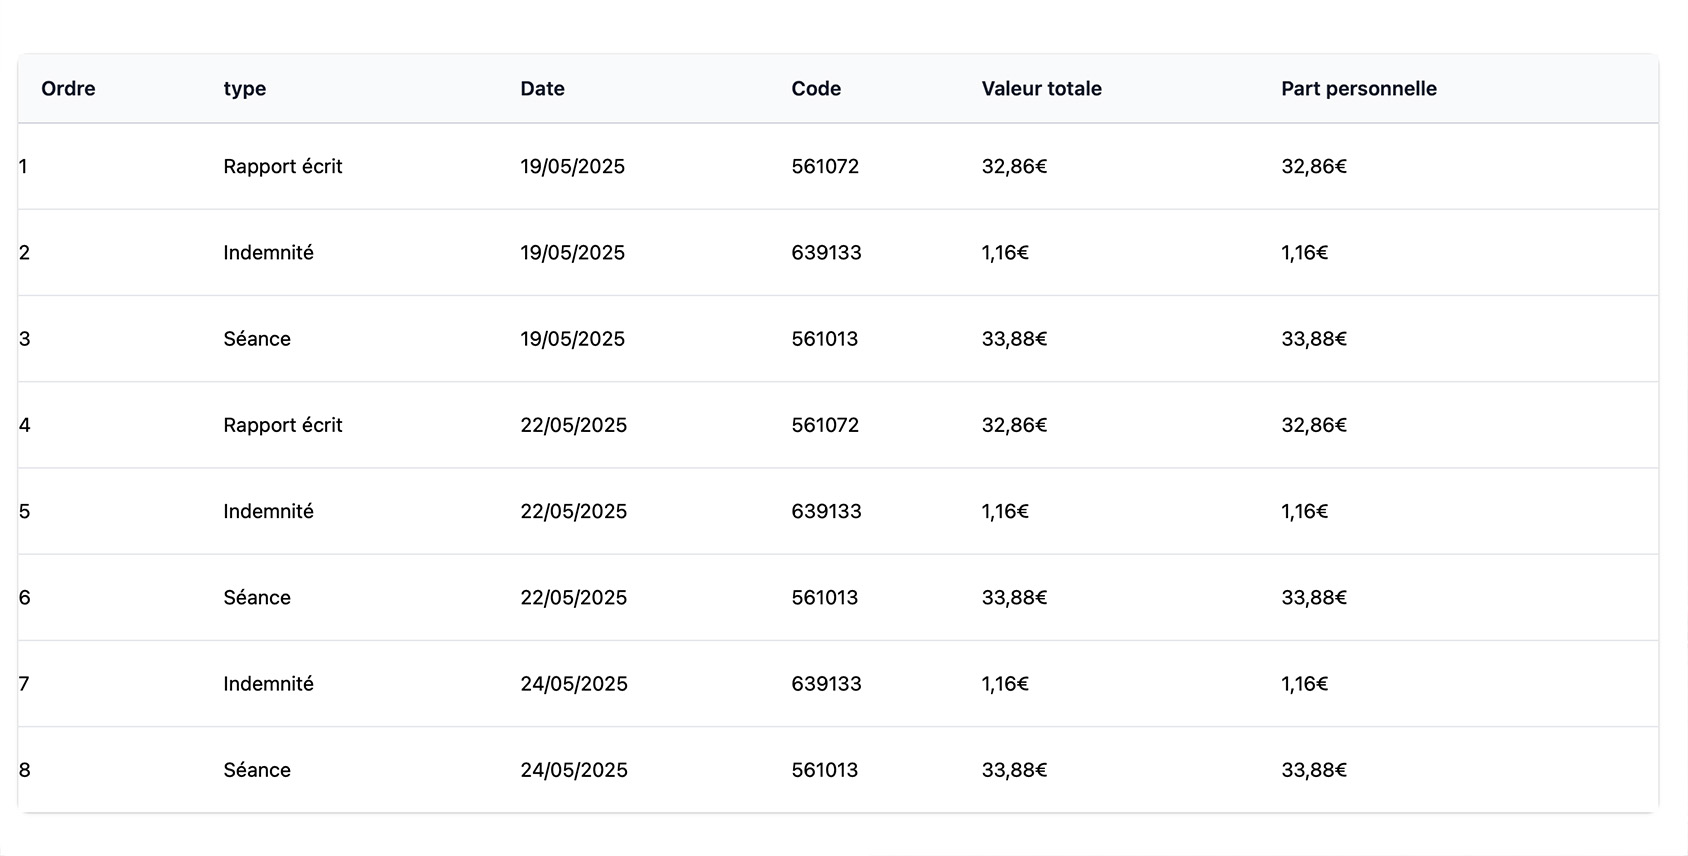Click code 639133 in row 7
This screenshot has height=856, width=1688.
coord(826,684)
